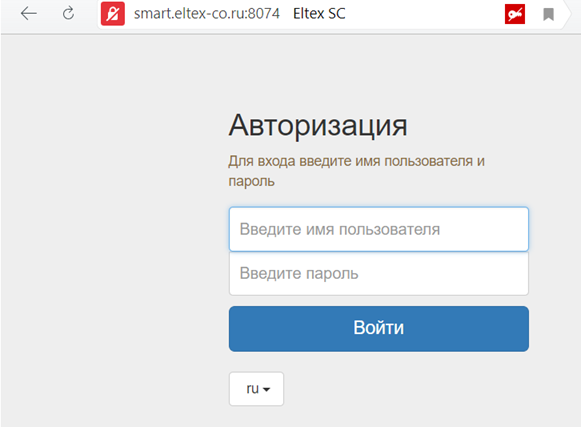Screen dimensions: 581x427
Task: Select the smart.eltex-co.ru:8074 address text
Action: coord(207,14)
